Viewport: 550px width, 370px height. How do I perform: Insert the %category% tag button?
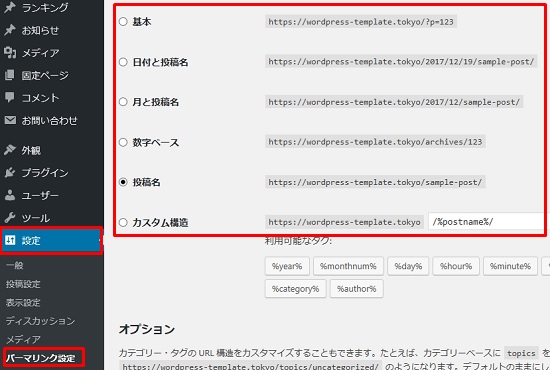[x=295, y=289]
